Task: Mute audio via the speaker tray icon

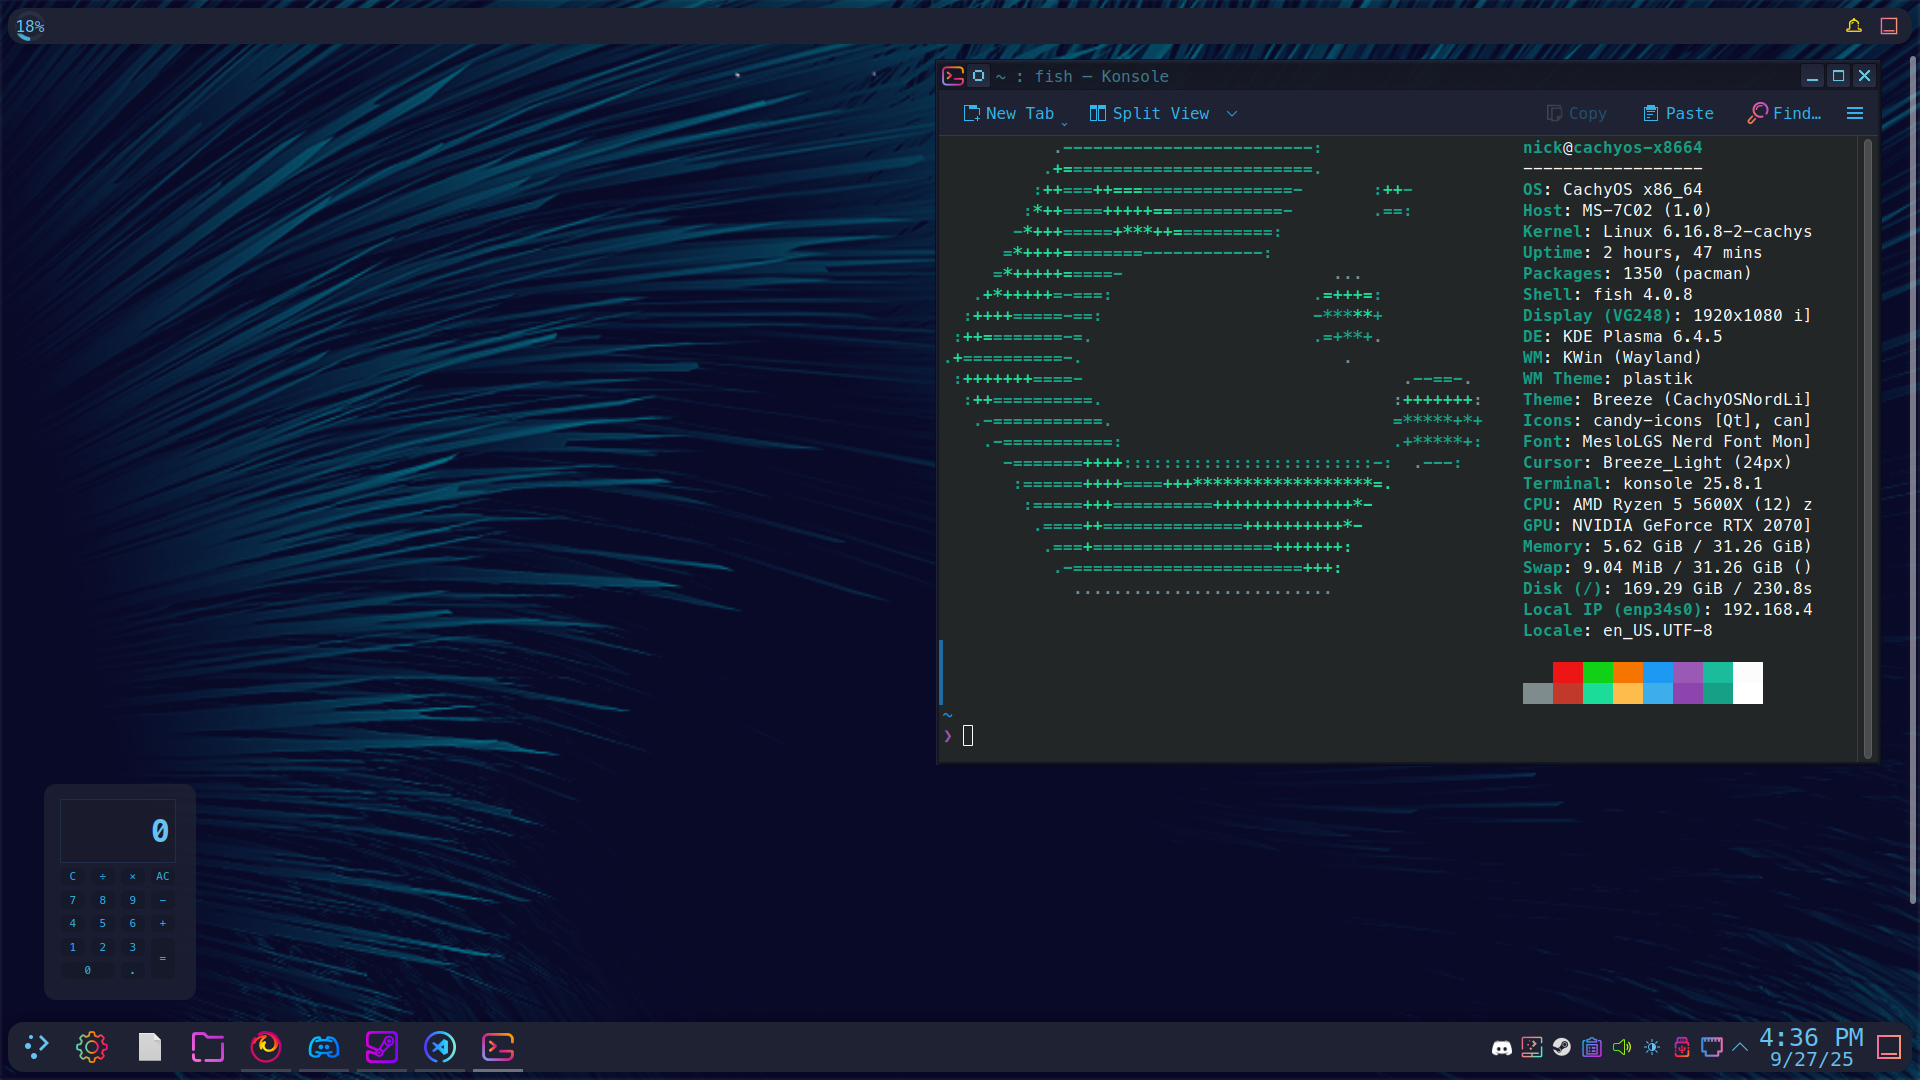Action: tap(1621, 1047)
